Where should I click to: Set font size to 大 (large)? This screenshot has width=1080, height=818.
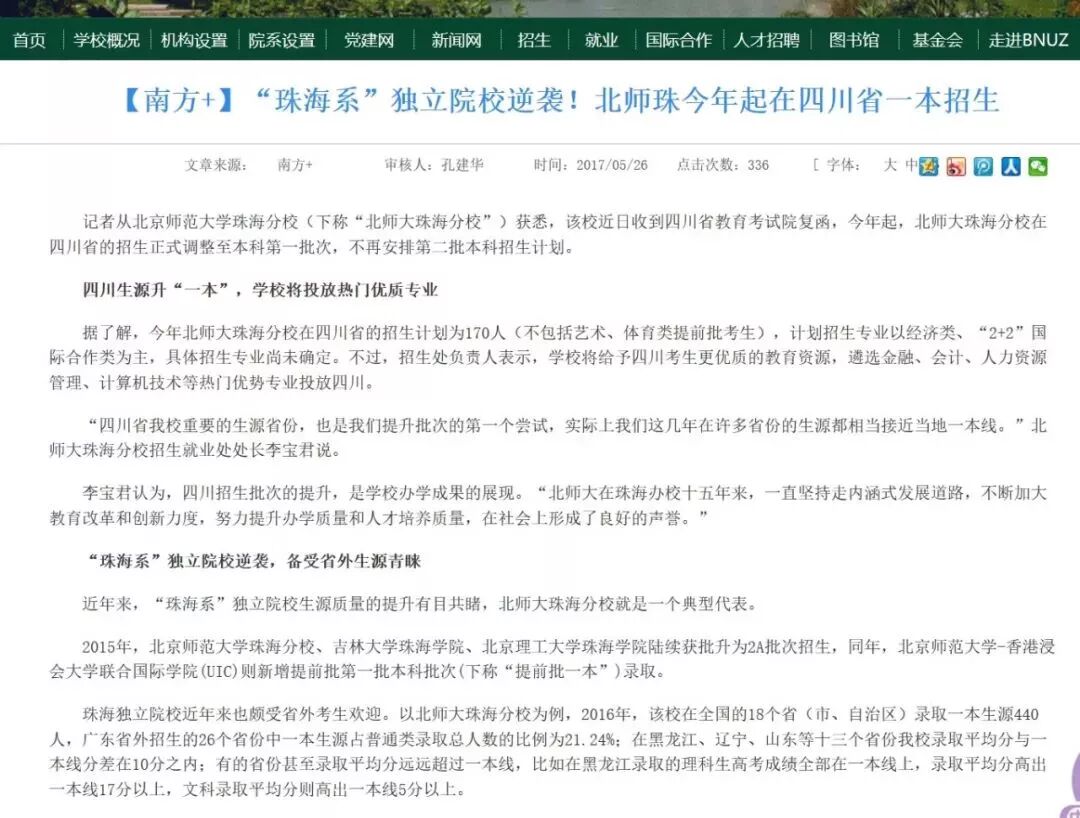tap(890, 165)
